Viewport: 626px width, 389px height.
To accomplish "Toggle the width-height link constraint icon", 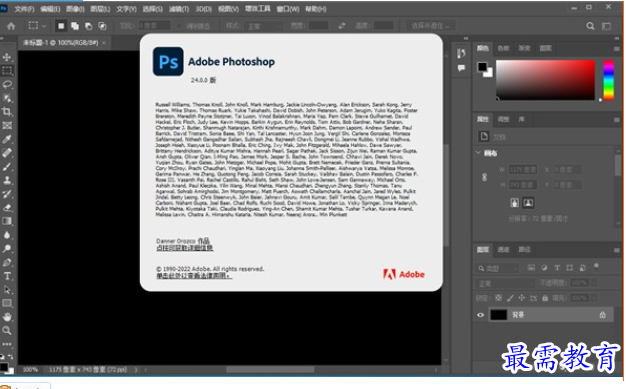I will click(x=484, y=177).
